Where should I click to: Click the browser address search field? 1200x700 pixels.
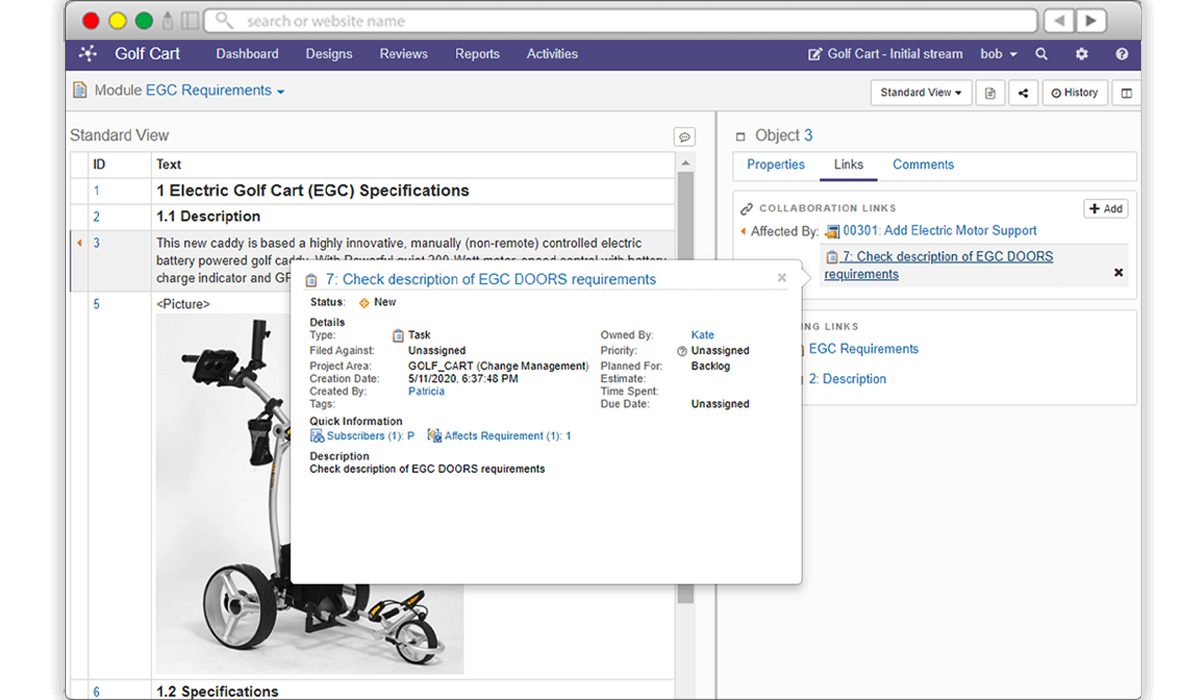point(620,20)
